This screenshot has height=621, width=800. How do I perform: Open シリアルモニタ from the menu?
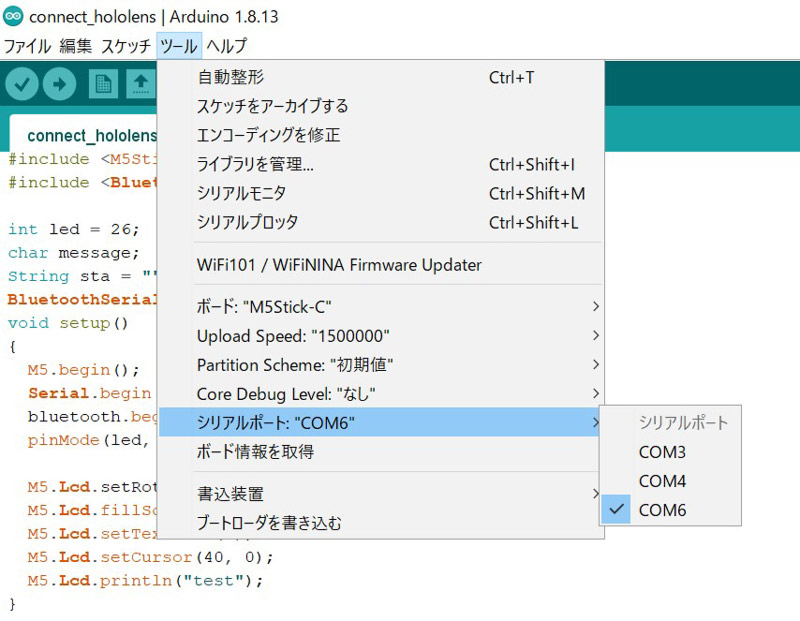click(380, 193)
